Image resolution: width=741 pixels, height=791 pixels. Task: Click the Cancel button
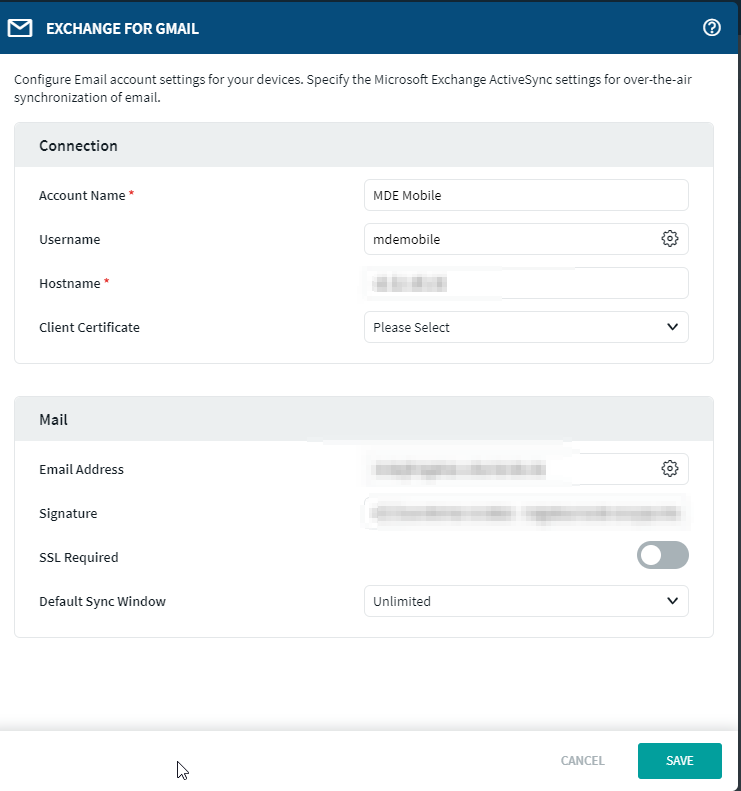[x=582, y=761]
